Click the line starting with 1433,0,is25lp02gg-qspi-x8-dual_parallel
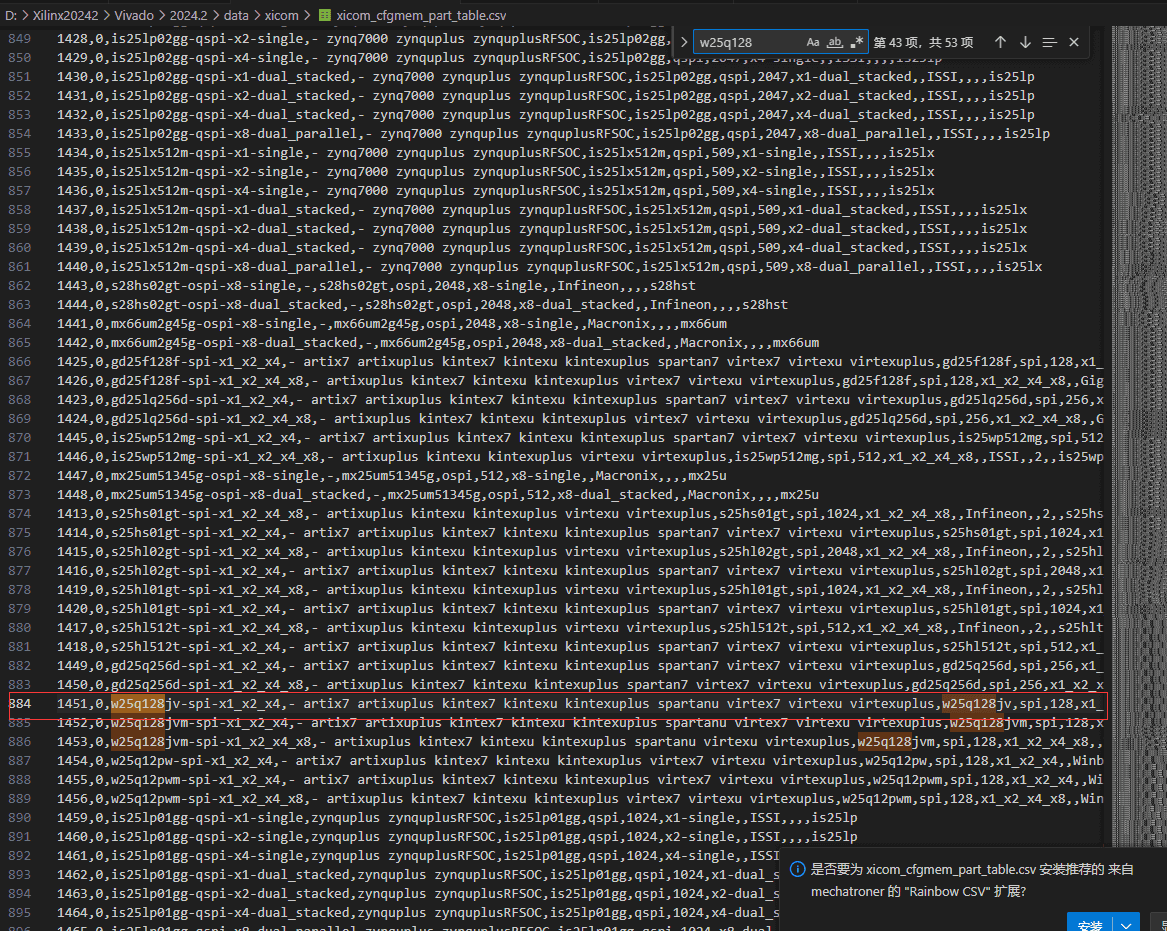Screen dimensions: 1167x931 [554, 134]
